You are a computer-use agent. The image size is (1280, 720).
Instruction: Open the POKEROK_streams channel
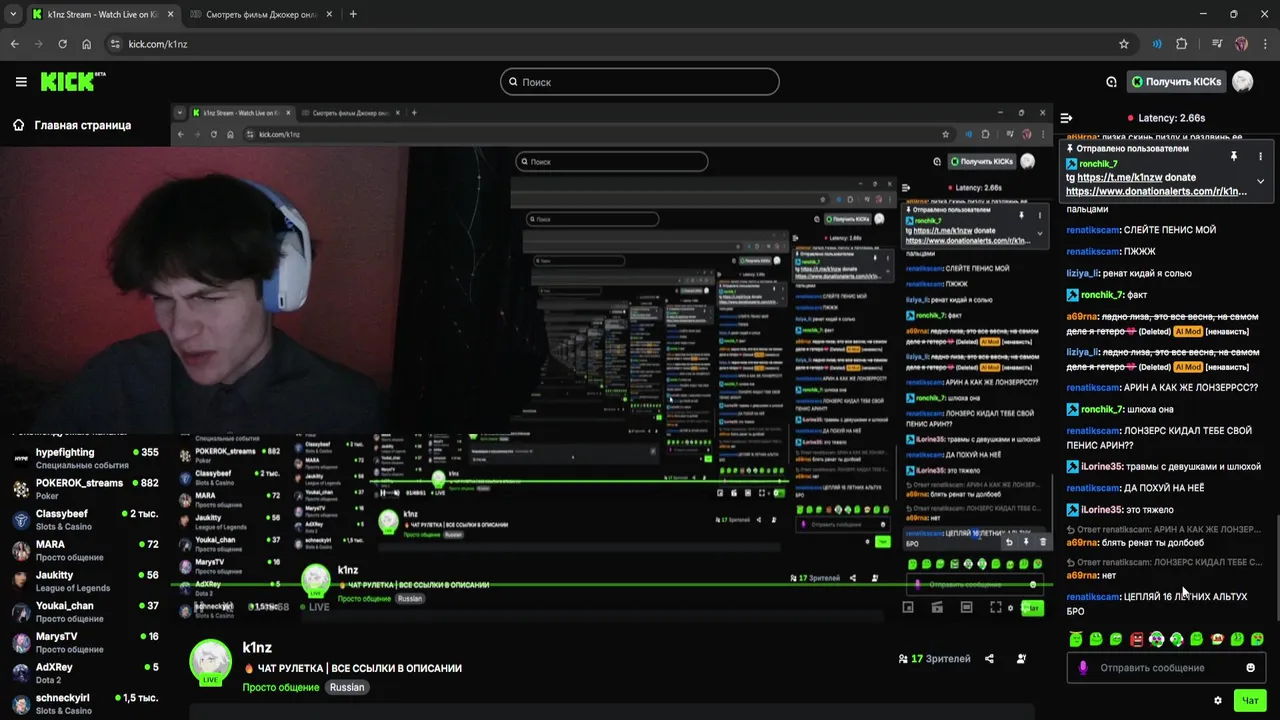84,489
